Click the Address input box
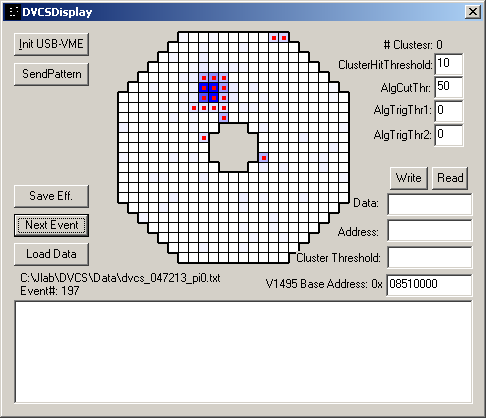 point(430,230)
